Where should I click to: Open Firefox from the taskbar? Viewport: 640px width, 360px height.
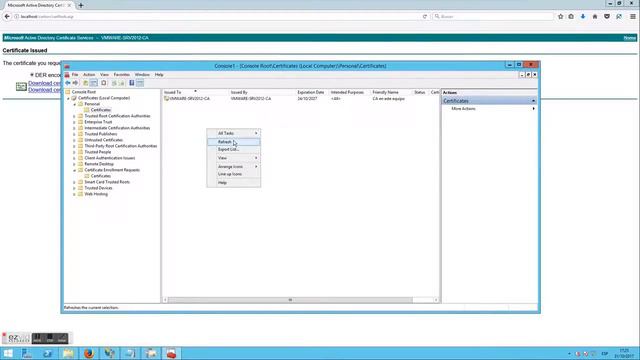pos(89,353)
